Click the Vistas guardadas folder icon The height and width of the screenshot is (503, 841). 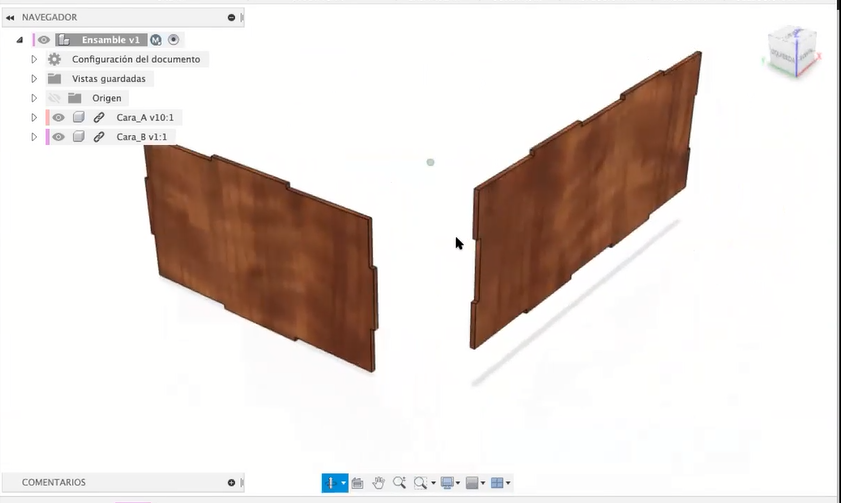54,79
